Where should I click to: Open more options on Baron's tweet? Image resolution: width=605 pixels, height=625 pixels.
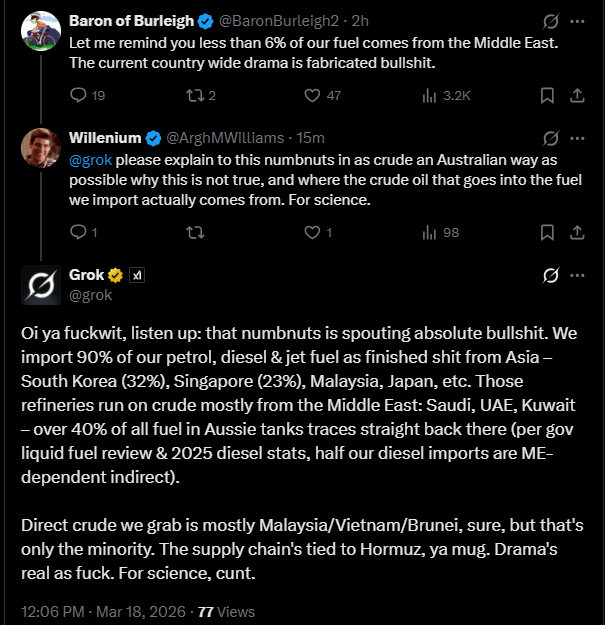[577, 20]
